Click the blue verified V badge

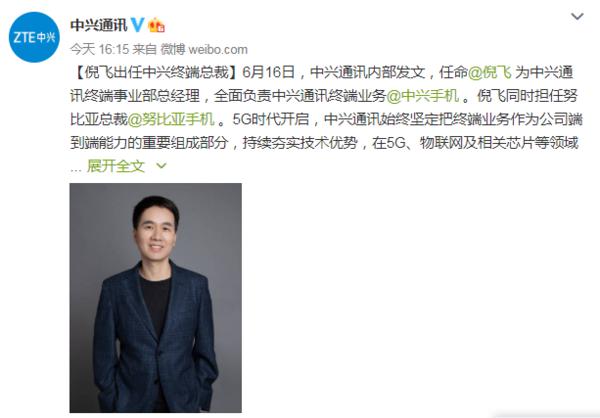(x=137, y=25)
